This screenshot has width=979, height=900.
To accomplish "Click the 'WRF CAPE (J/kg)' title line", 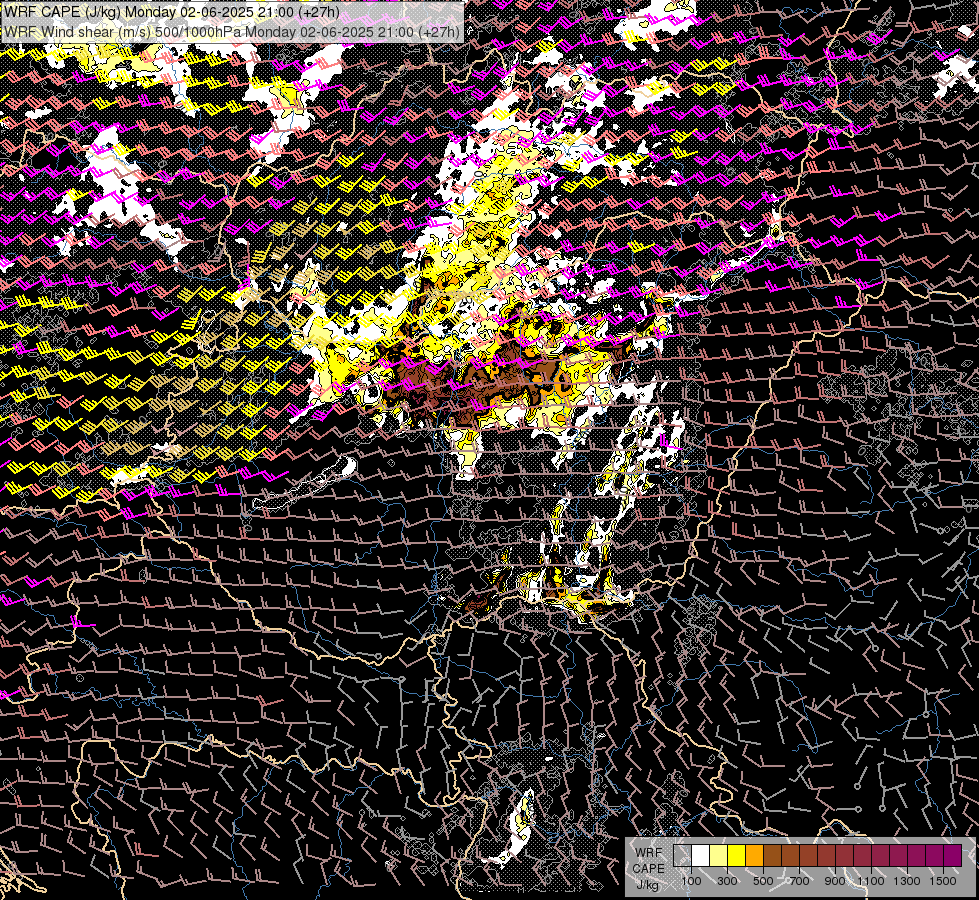I will [172, 12].
